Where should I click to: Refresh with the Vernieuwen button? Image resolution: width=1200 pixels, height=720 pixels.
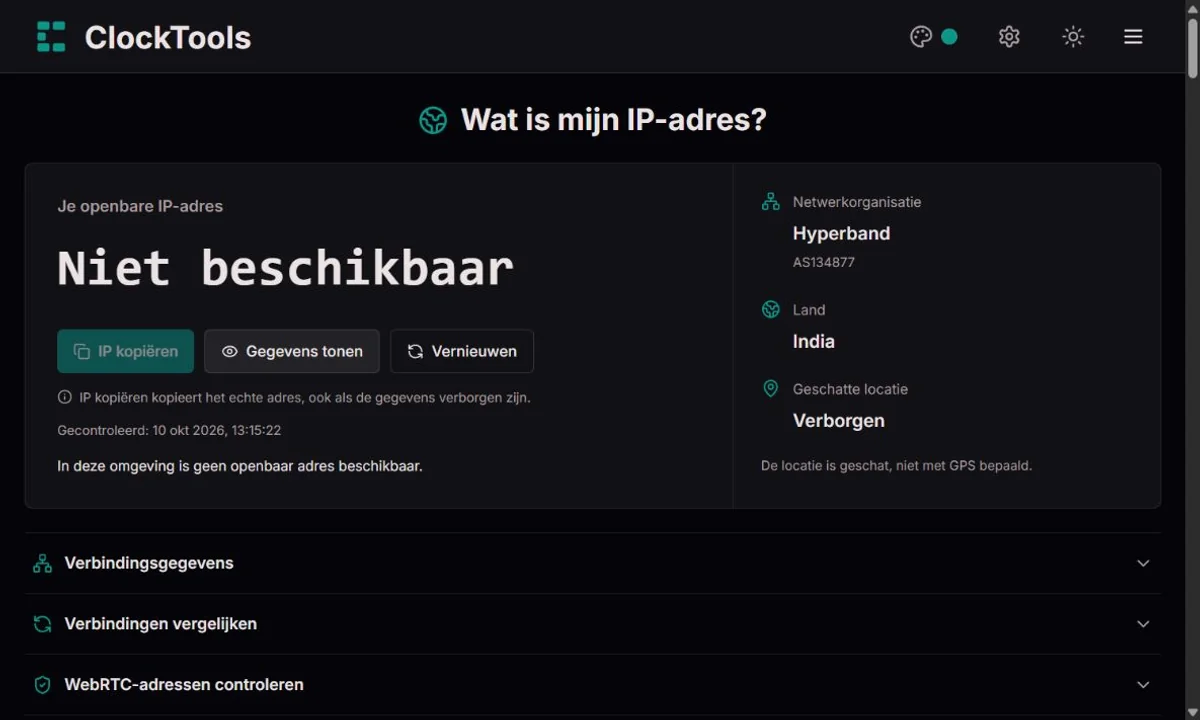pyautogui.click(x=462, y=351)
